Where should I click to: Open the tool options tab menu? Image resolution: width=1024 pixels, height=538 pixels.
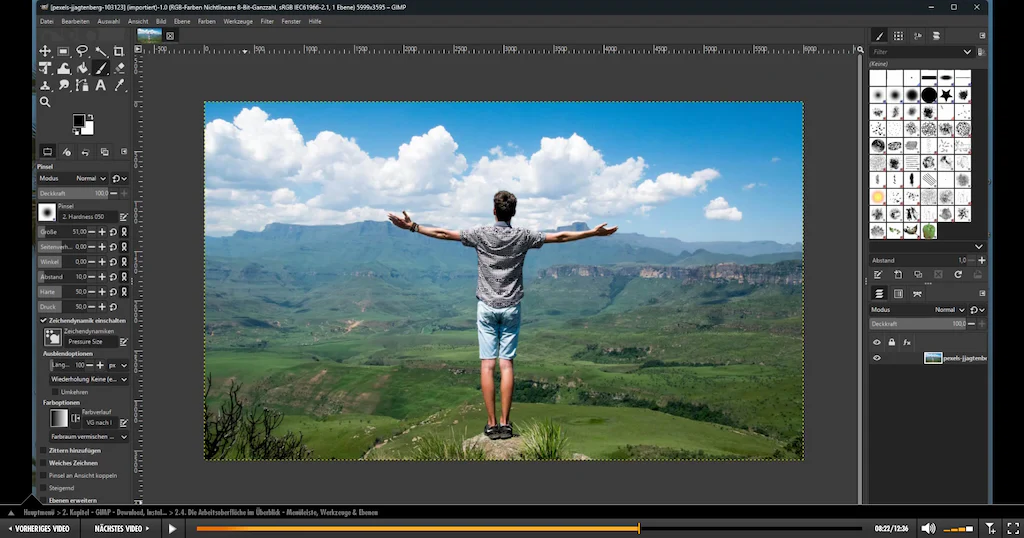(124, 151)
